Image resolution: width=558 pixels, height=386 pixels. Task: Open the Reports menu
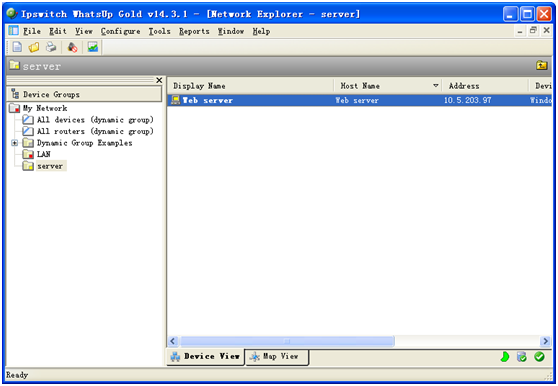(194, 31)
